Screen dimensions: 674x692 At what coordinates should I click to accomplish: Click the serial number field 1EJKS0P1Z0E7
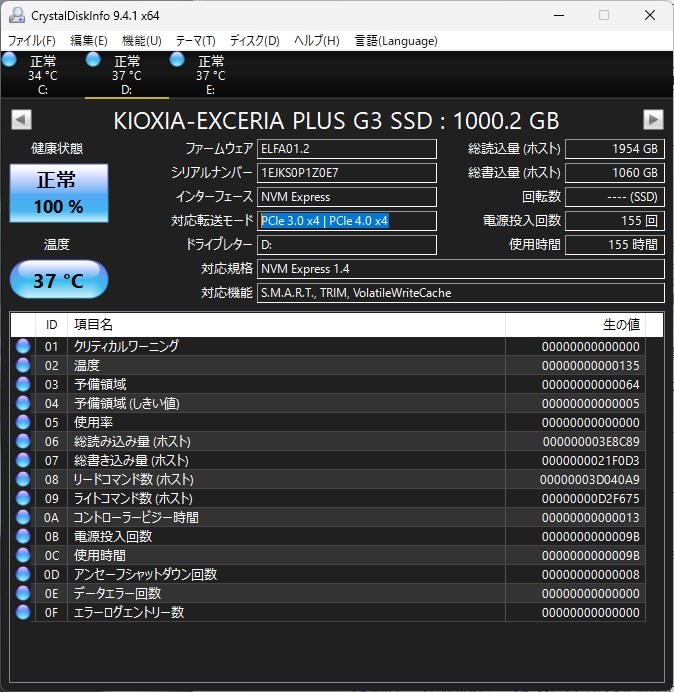coord(347,173)
